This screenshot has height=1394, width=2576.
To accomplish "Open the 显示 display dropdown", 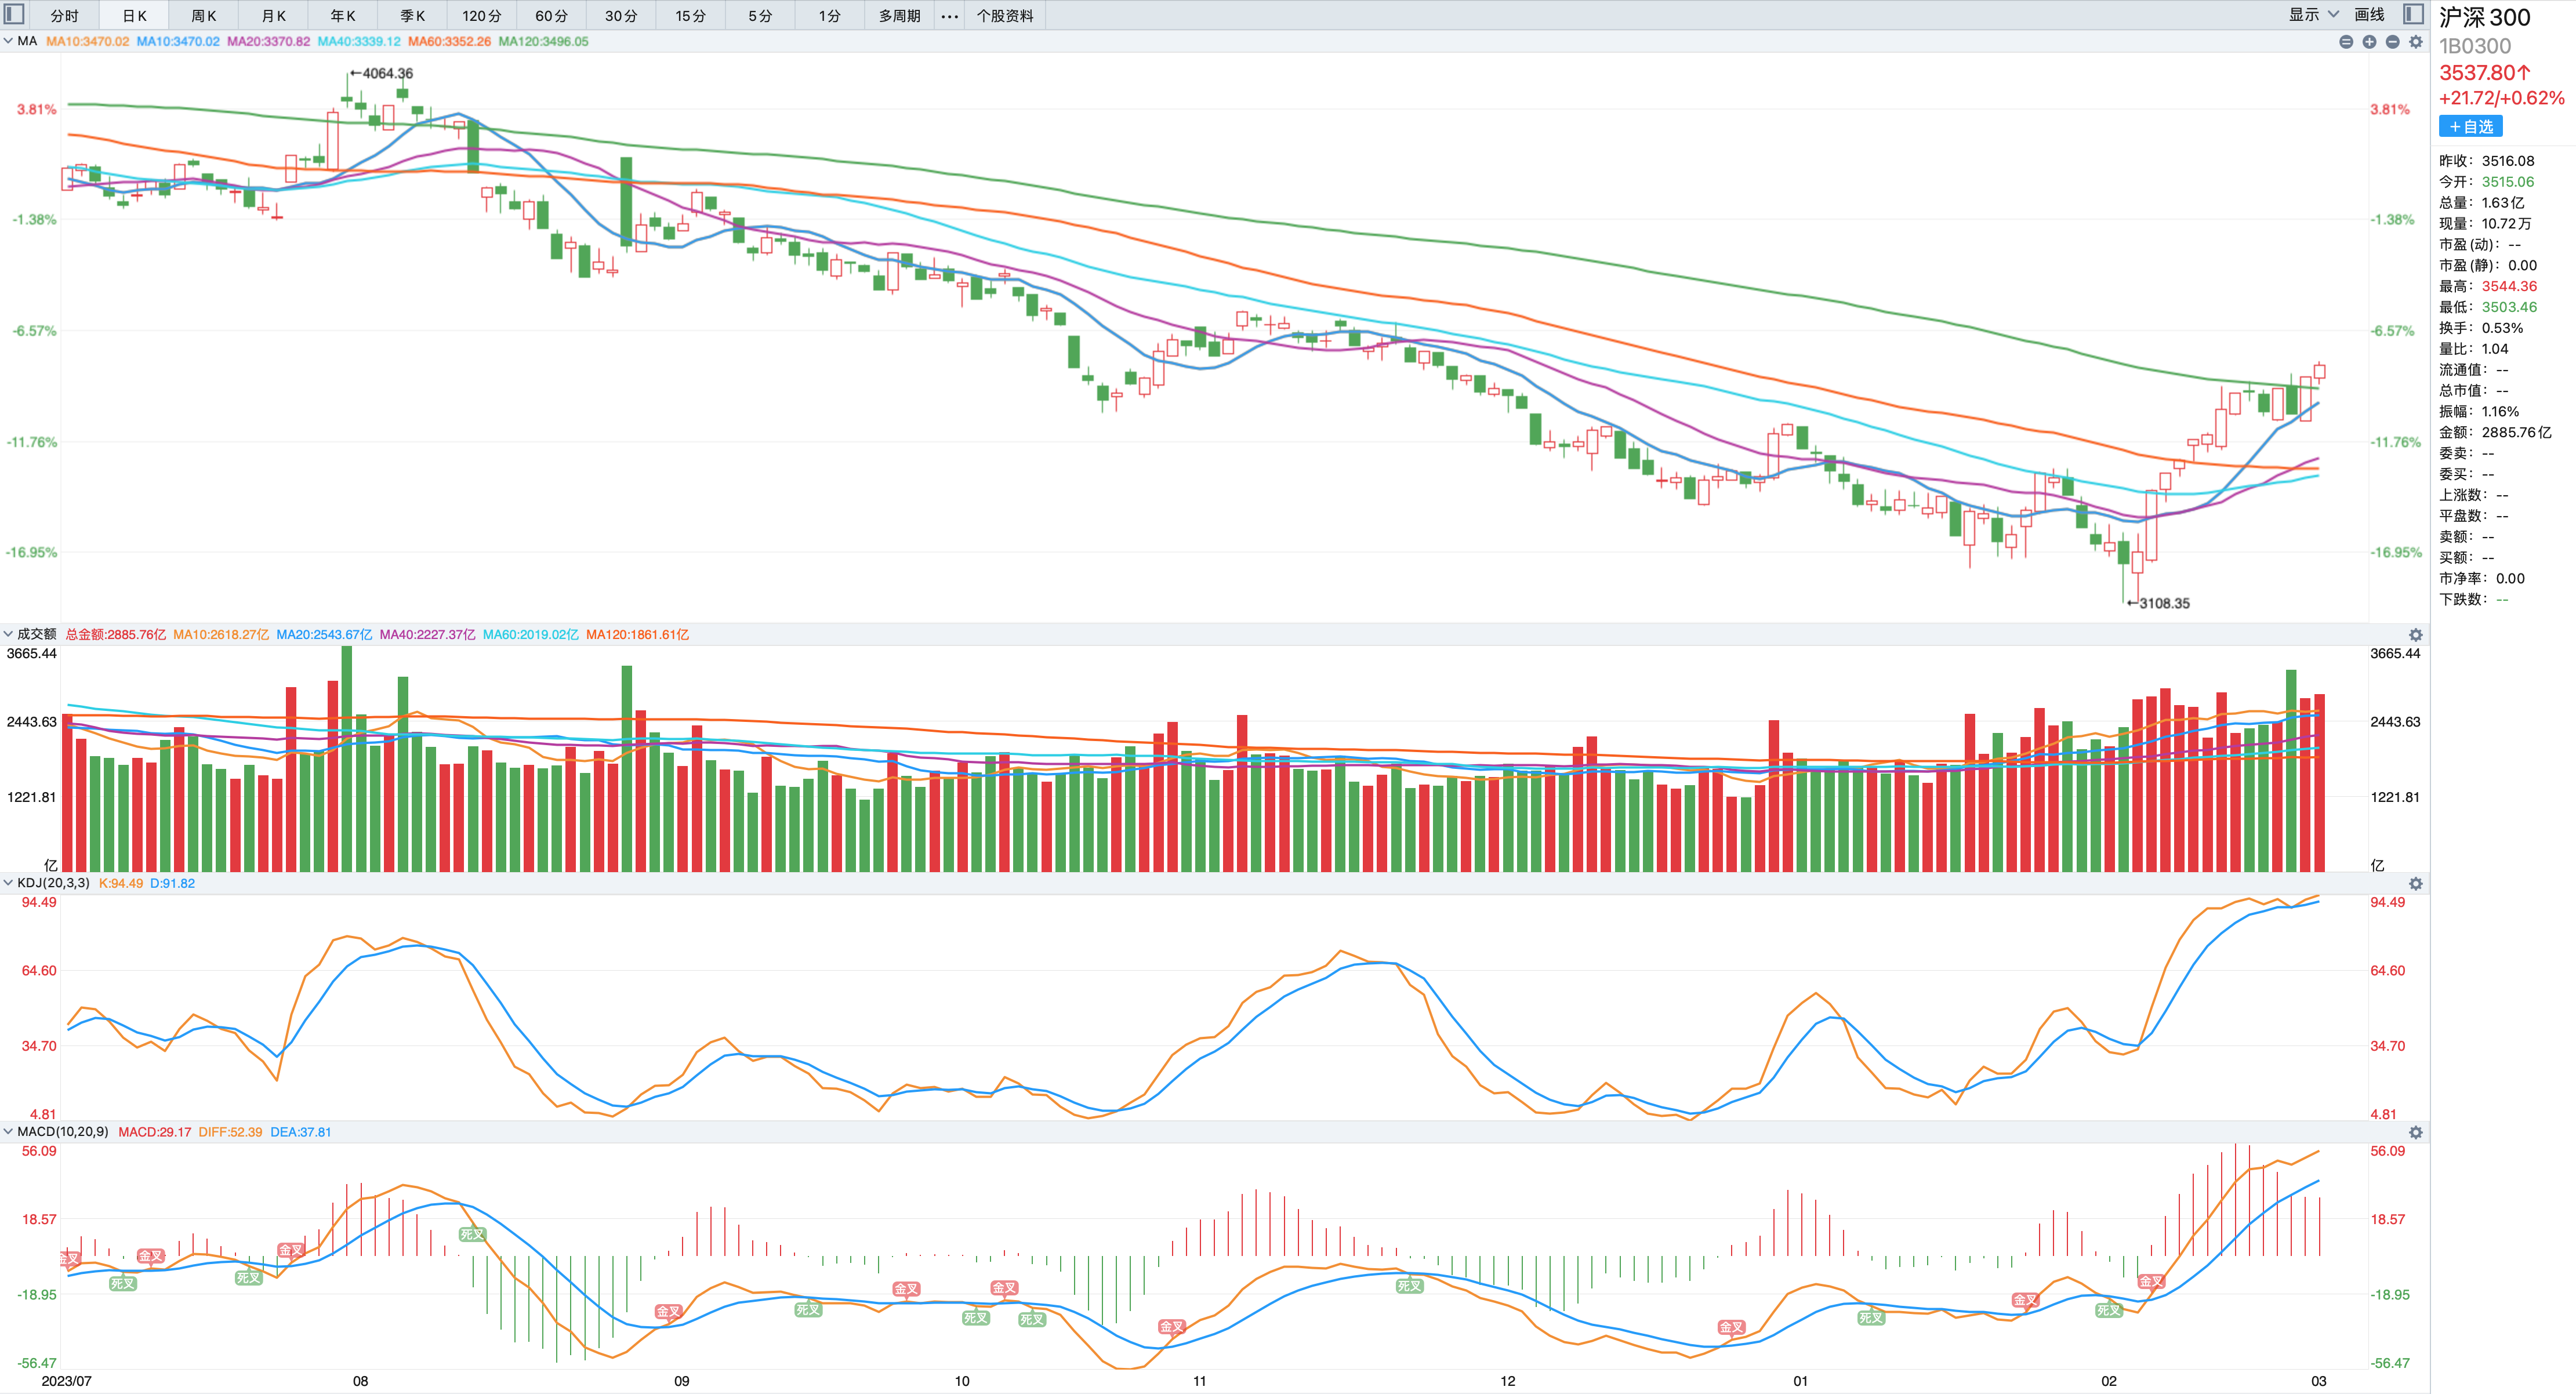I will tap(2313, 14).
